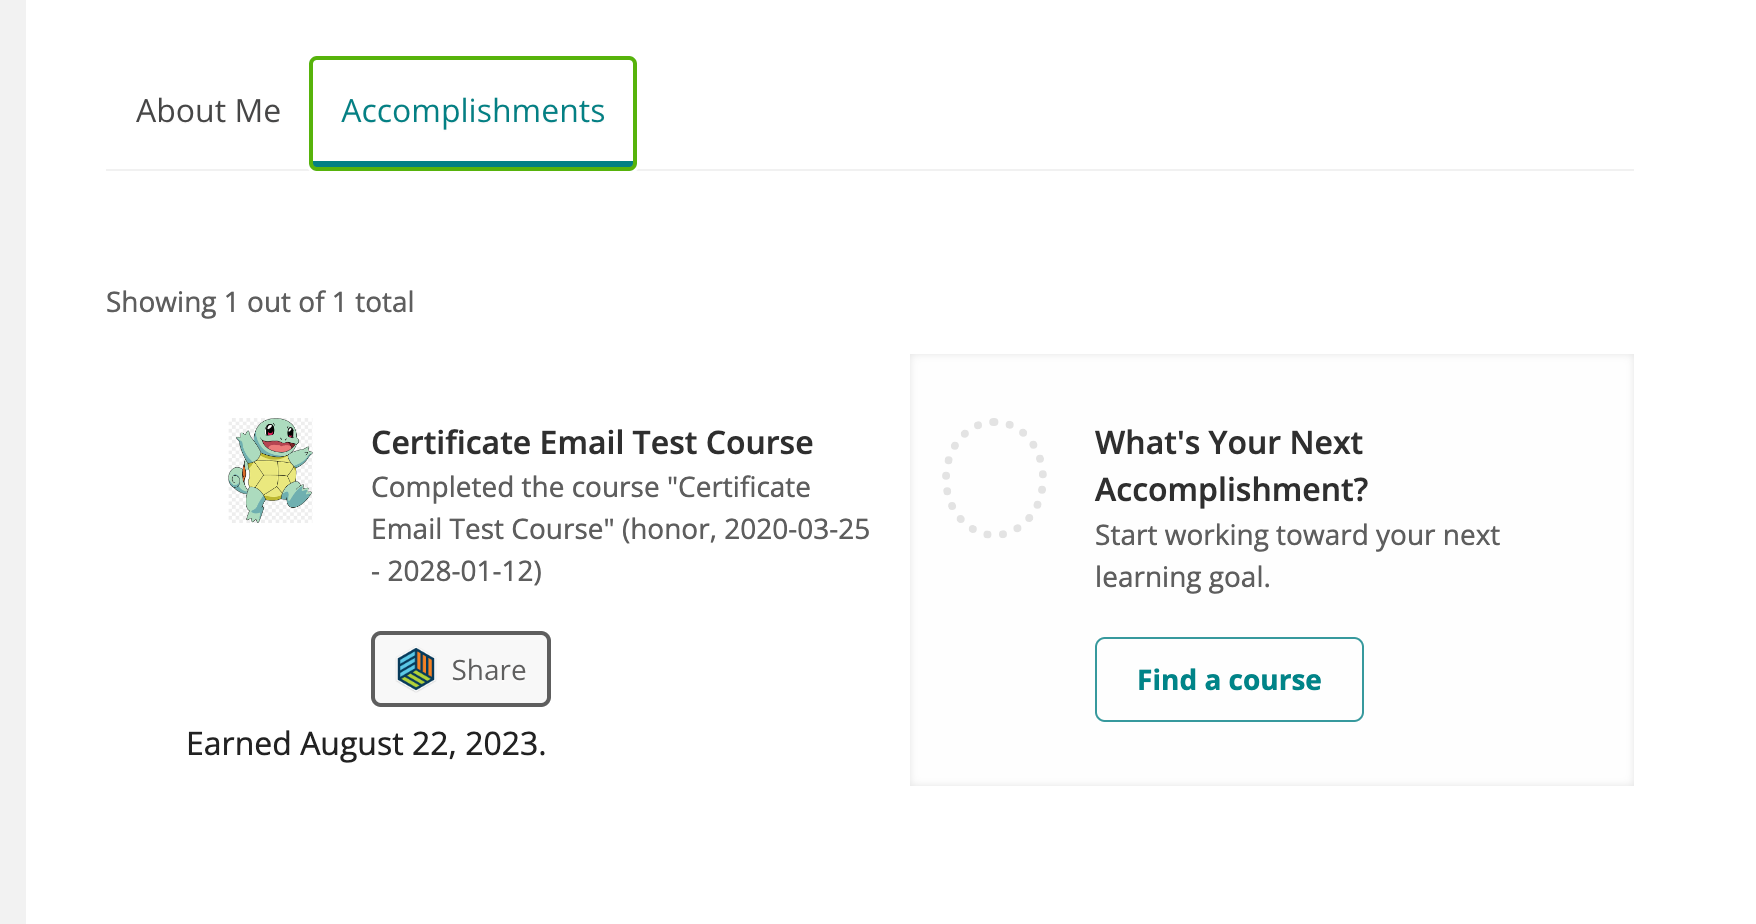Open the Certificate Email Test Course title link

592,442
